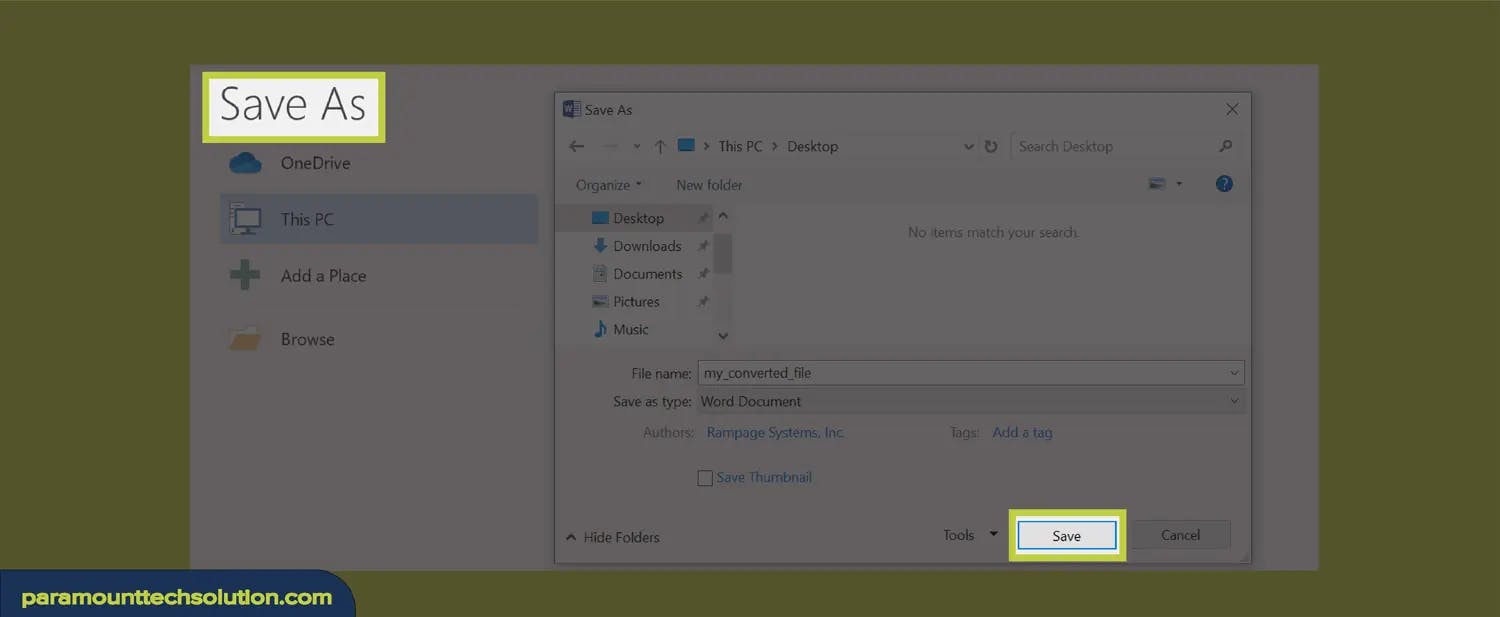Screen dimensions: 1500x617
Task: Refresh the Desktop folder view
Action: (x=991, y=146)
